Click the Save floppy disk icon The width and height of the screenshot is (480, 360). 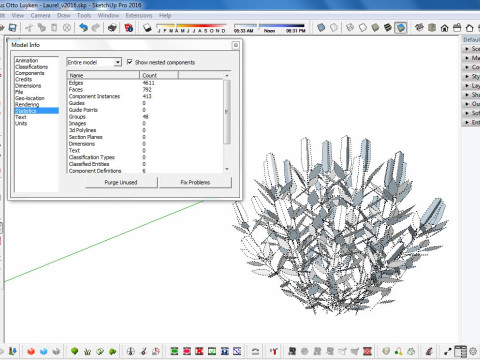click(x=12, y=28)
